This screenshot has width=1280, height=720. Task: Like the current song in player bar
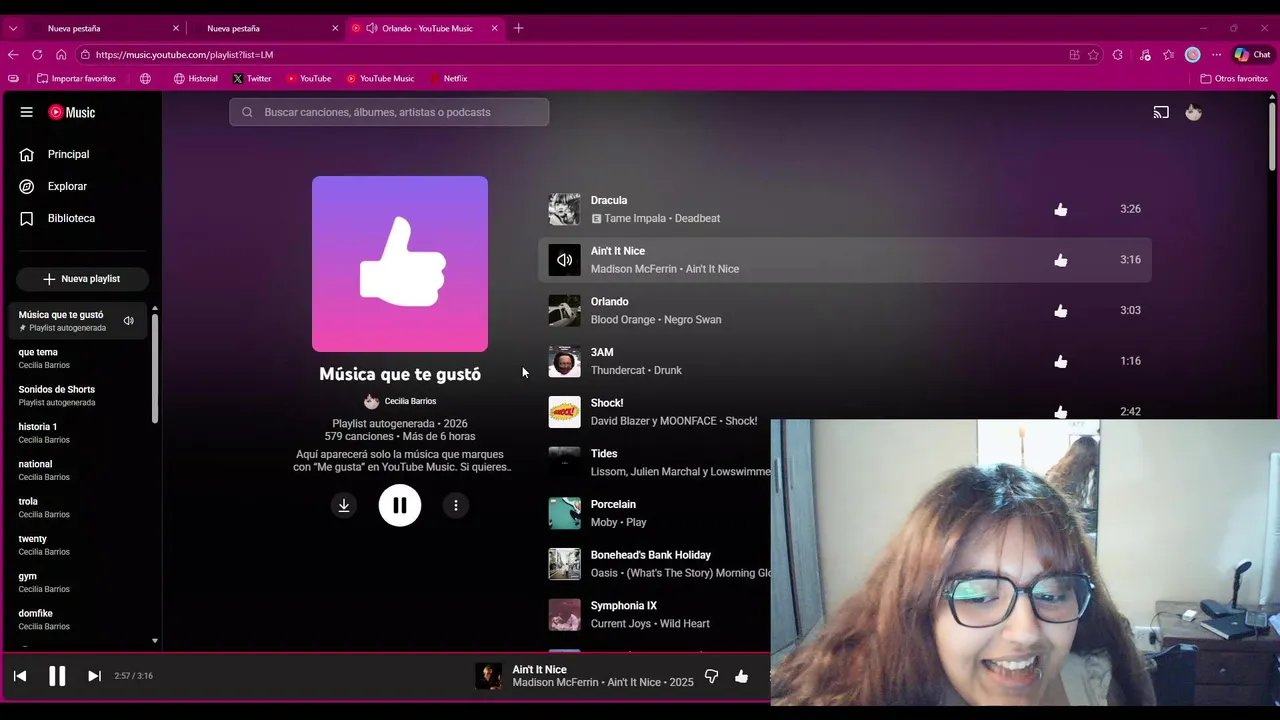pyautogui.click(x=741, y=676)
